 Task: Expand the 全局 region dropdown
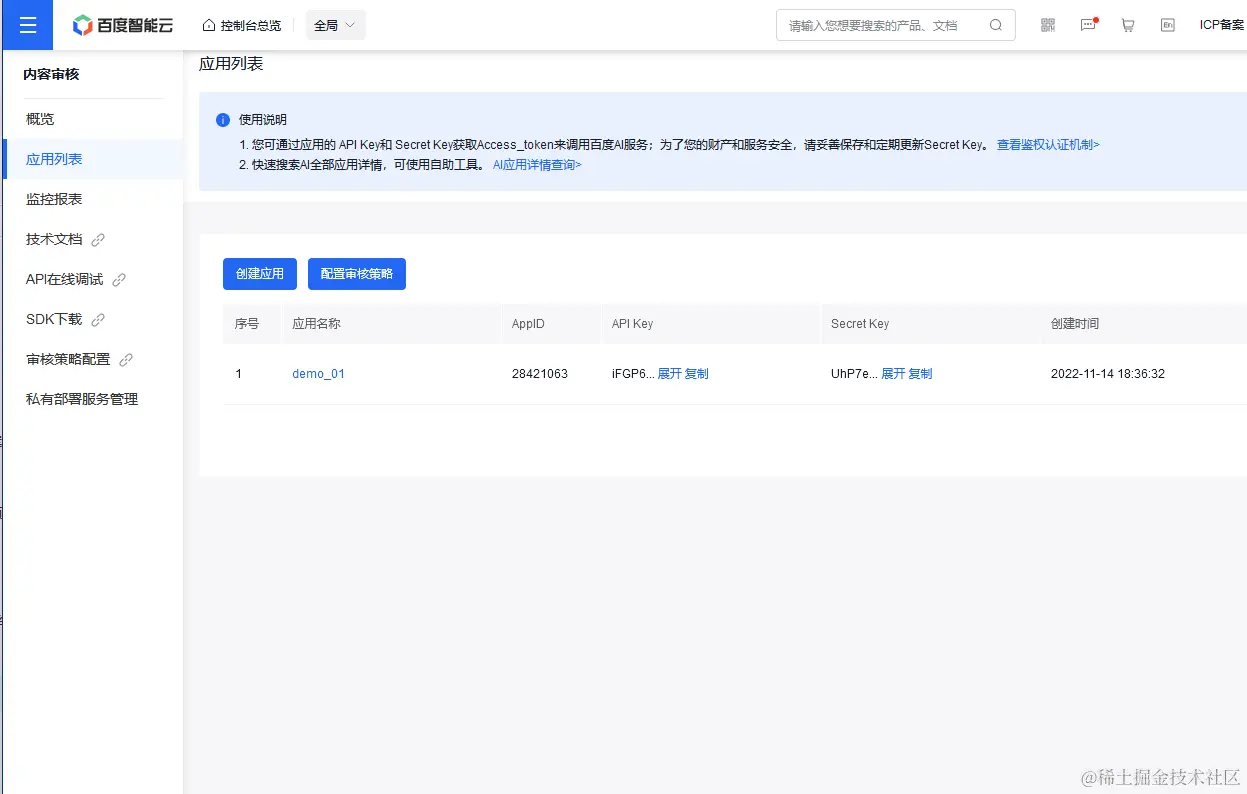pos(335,25)
